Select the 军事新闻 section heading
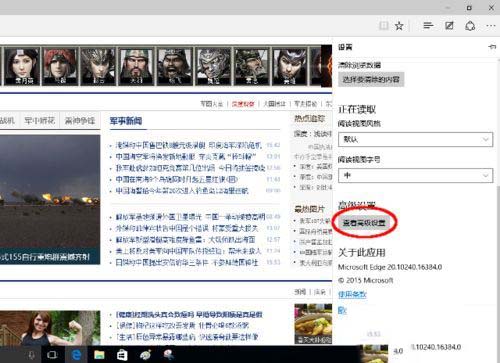Screen dimensions: 500x363 pos(126,121)
